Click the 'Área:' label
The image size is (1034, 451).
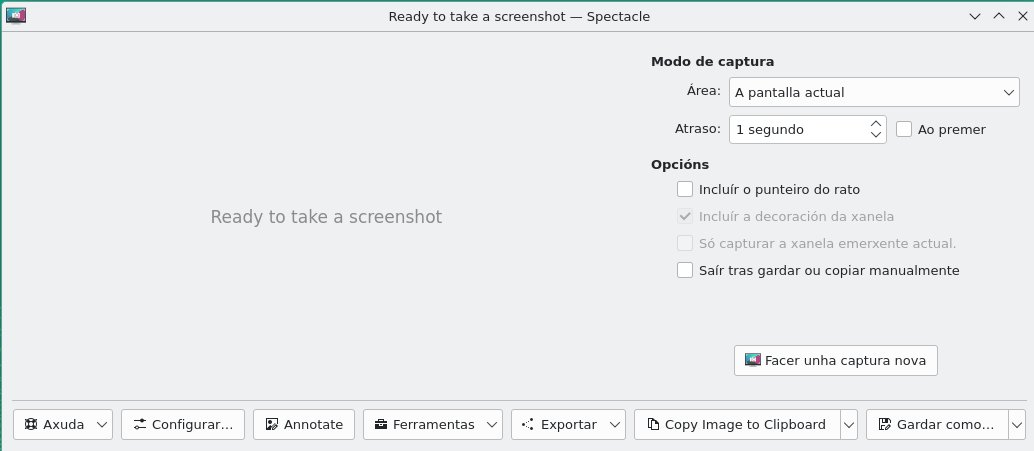click(x=704, y=91)
